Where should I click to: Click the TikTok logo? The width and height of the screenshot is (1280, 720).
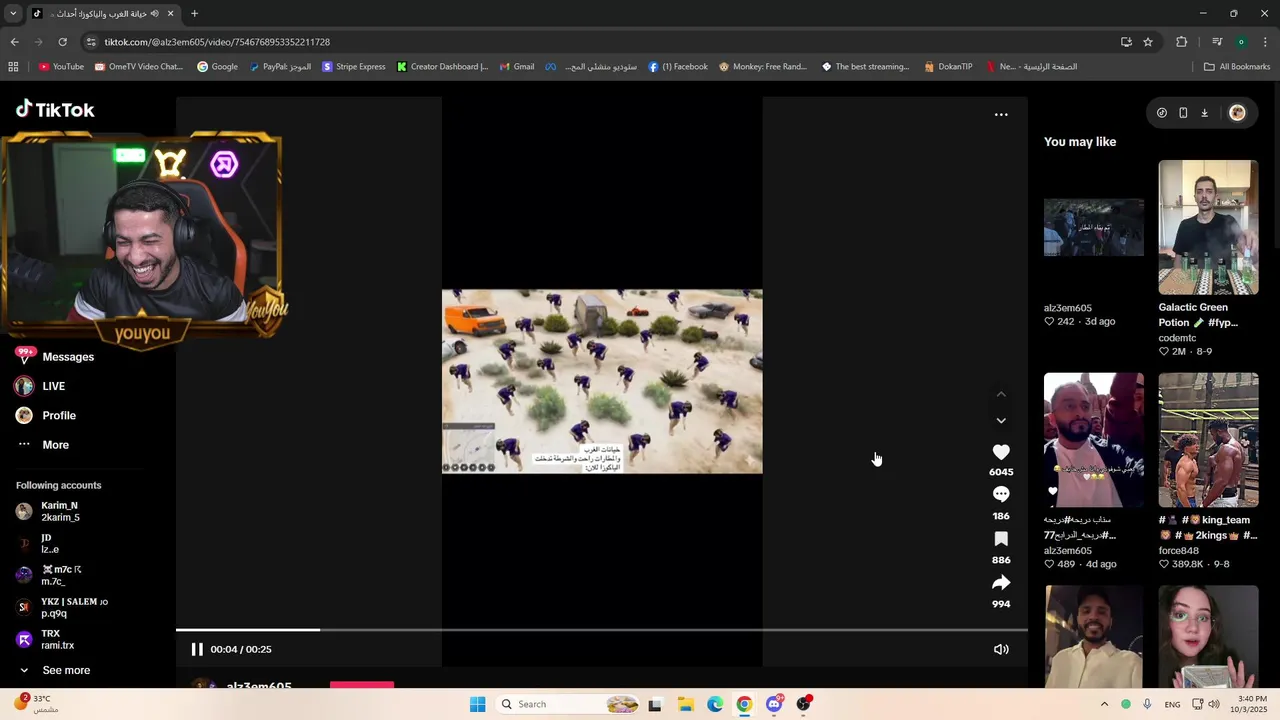[55, 109]
